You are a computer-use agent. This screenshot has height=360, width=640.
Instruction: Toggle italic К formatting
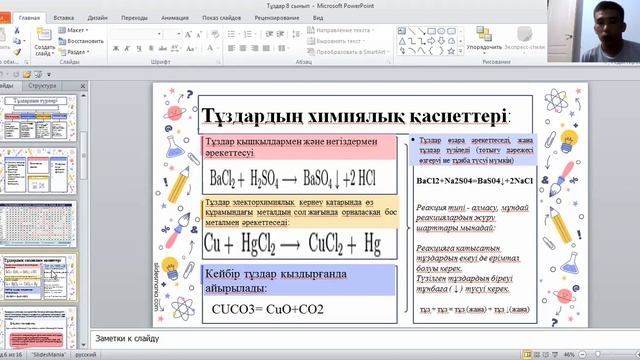tap(127, 49)
